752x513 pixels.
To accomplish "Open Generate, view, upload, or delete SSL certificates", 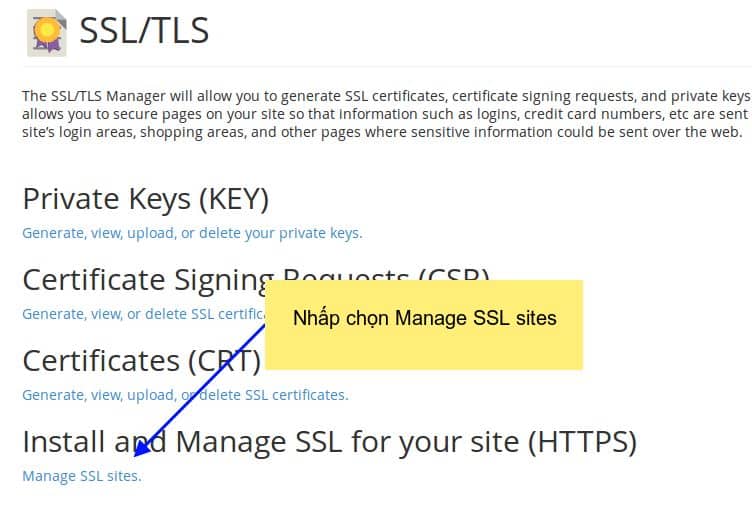I will [185, 395].
